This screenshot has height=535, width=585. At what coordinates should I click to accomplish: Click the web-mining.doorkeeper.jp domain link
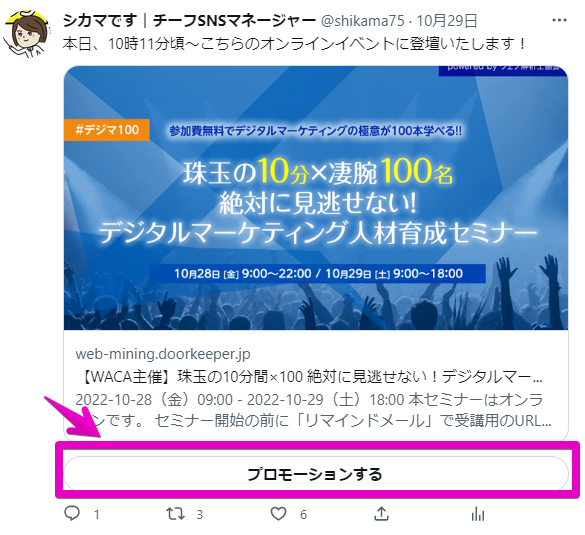[163, 354]
